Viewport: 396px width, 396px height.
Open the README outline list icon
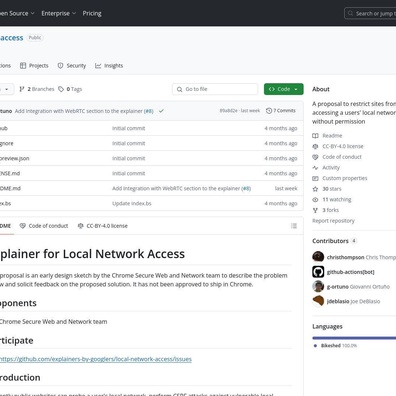[x=294, y=226]
